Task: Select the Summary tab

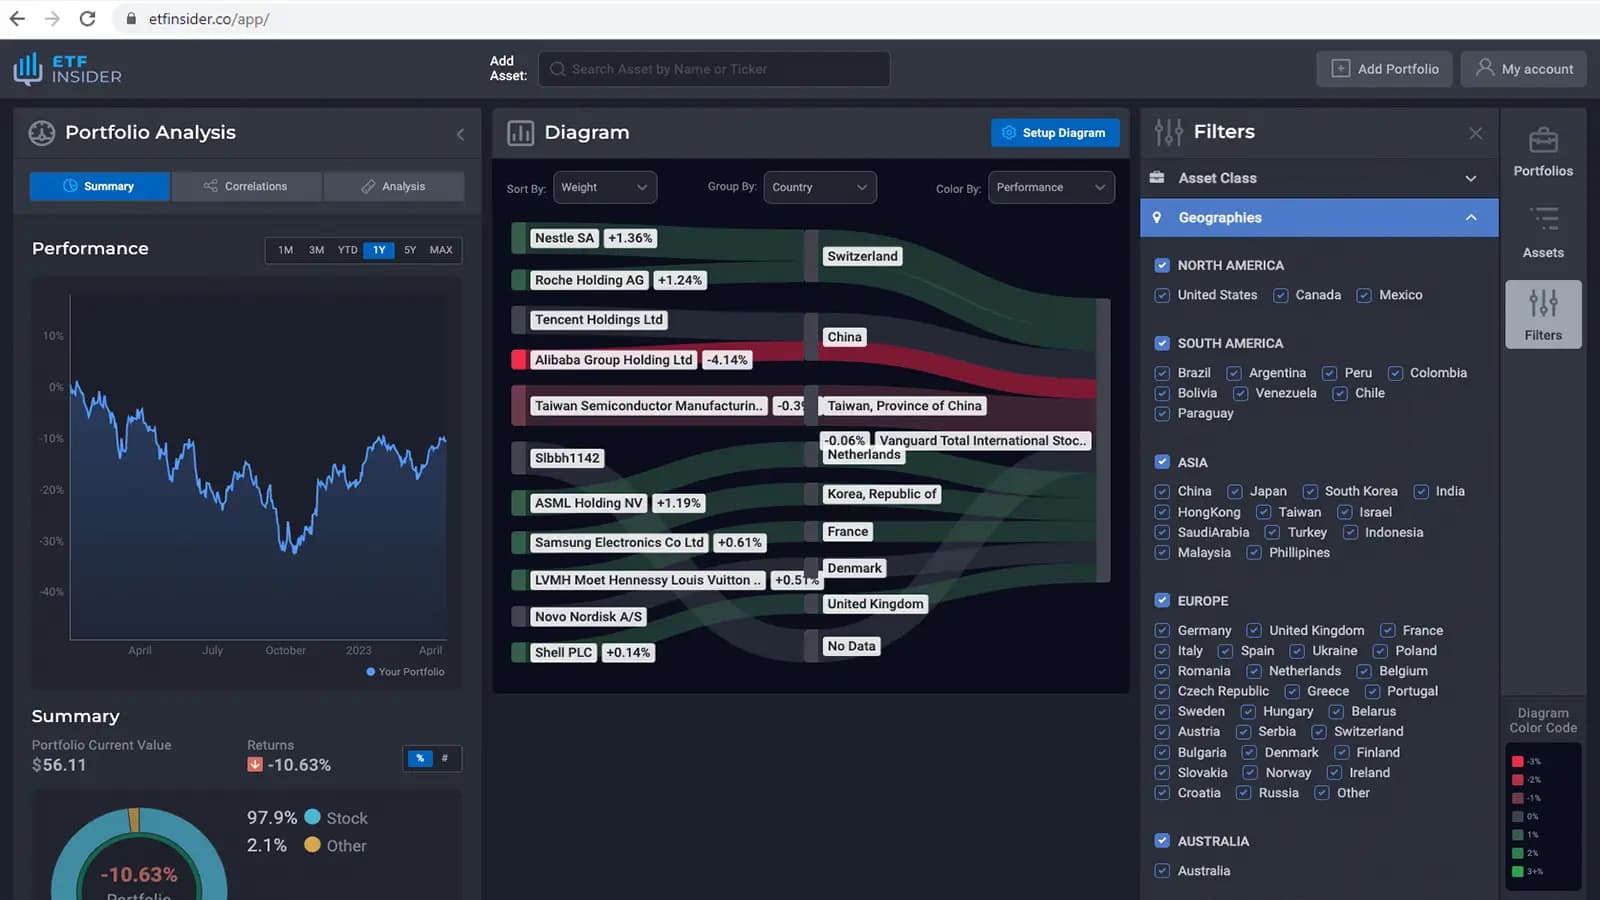Action: click(x=99, y=186)
